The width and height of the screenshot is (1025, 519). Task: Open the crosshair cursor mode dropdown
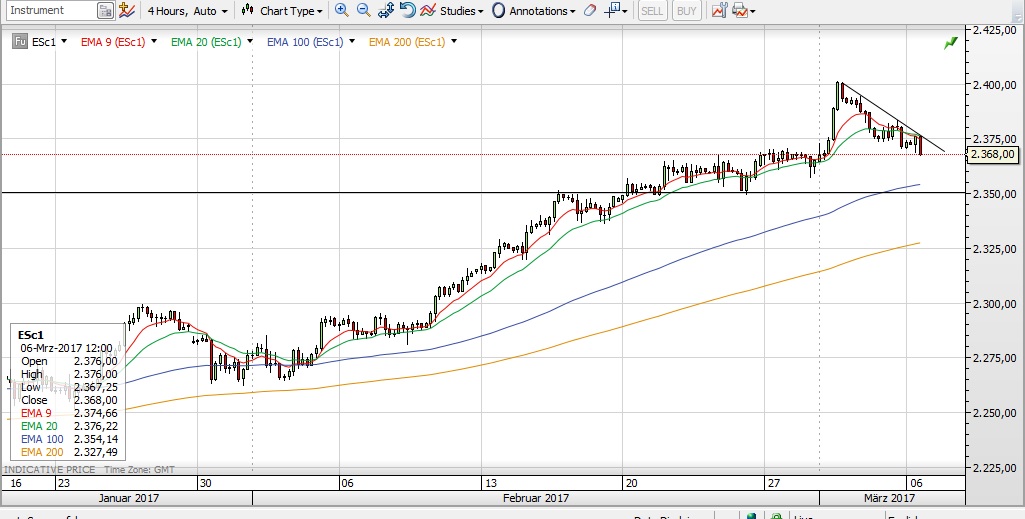[x=615, y=10]
